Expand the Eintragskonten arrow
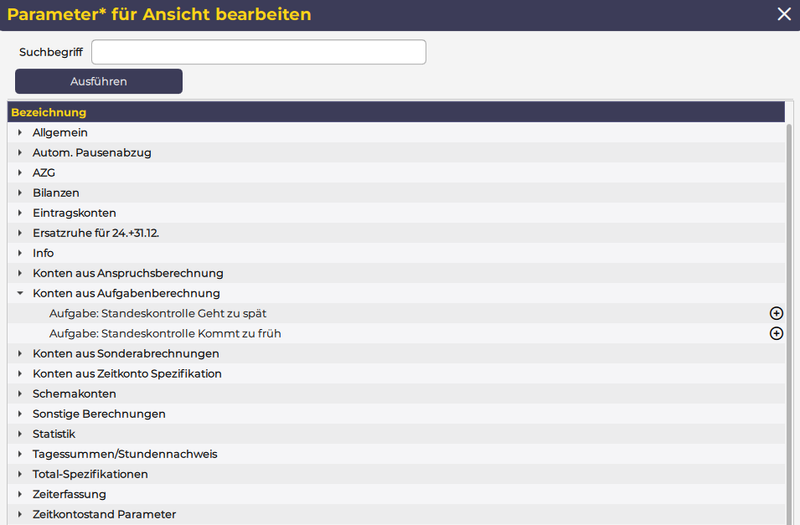 [20, 212]
